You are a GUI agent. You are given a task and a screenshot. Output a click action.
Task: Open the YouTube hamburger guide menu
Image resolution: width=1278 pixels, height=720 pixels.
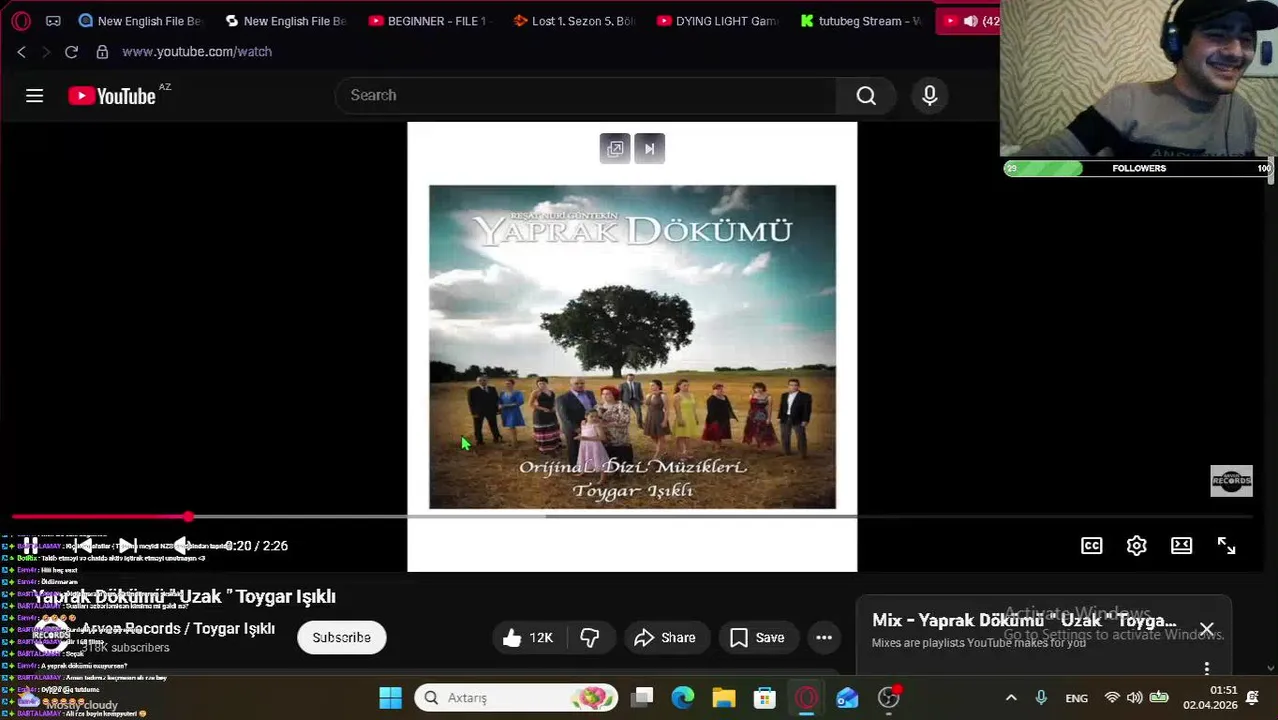click(x=34, y=95)
